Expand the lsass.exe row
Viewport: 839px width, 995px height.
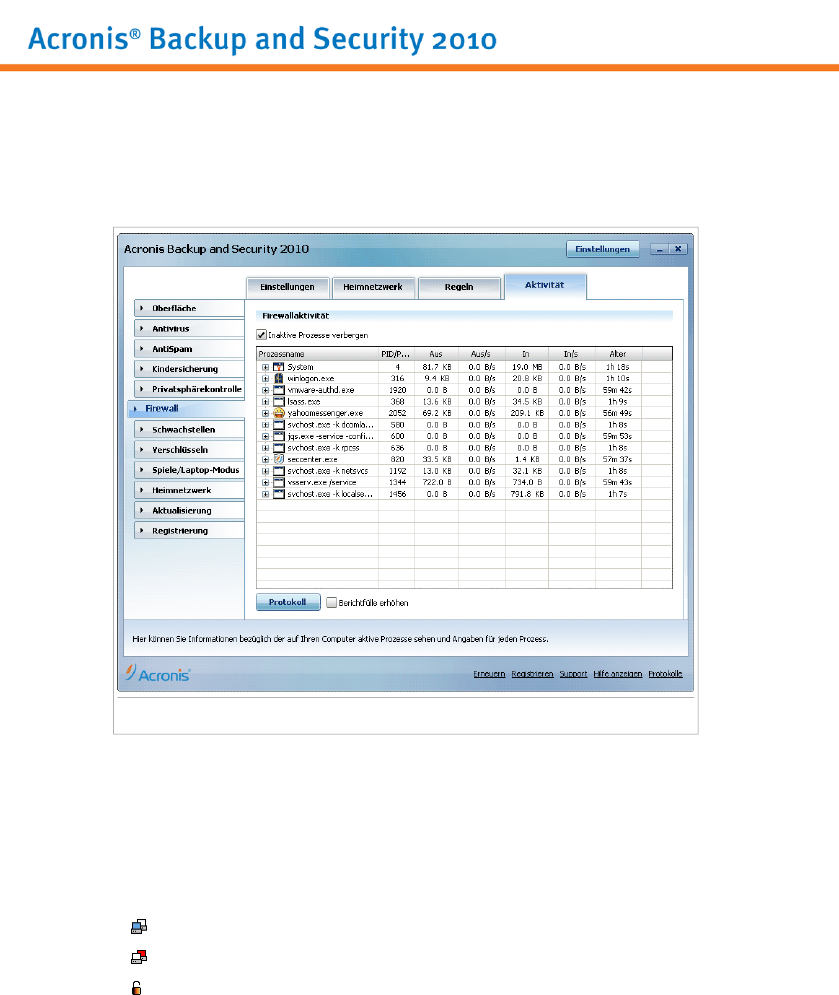[x=265, y=402]
